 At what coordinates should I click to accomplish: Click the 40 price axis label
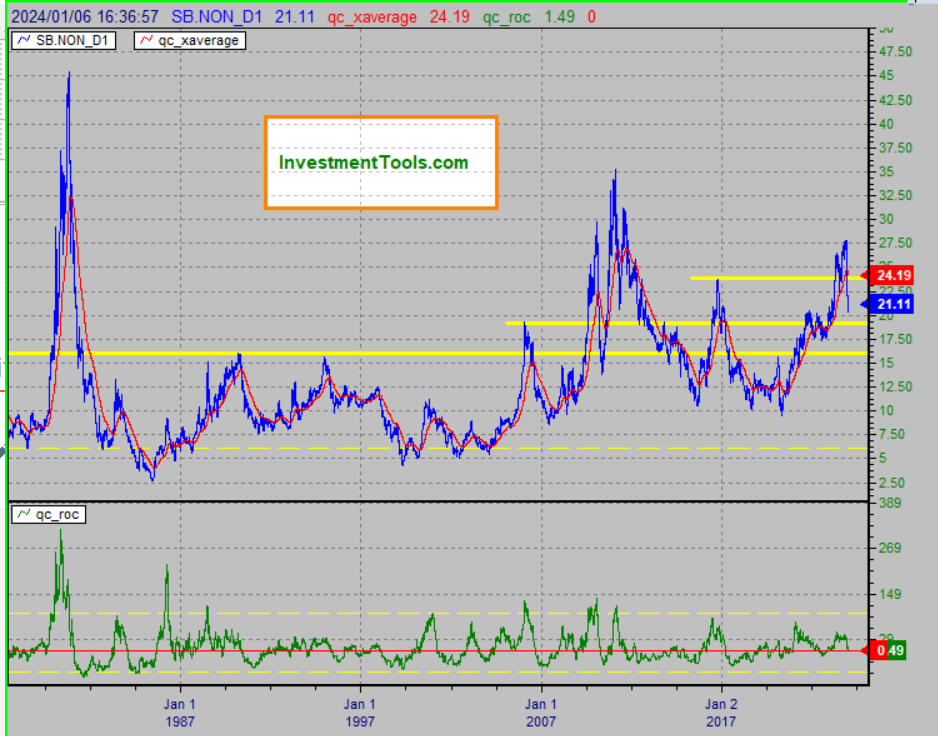click(x=887, y=124)
